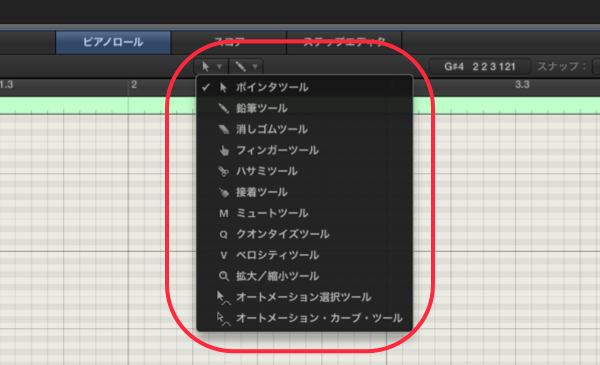The image size is (600, 365).
Task: Choose the eraser tool icon
Action: click(x=223, y=129)
